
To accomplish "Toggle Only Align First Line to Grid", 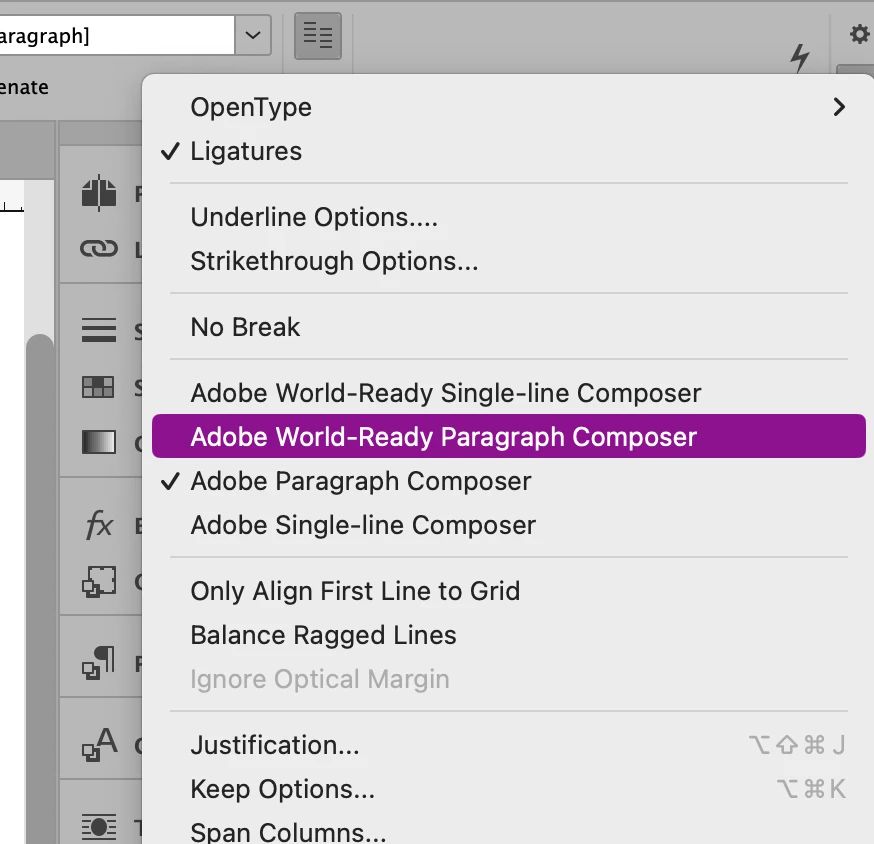I will (508, 591).
